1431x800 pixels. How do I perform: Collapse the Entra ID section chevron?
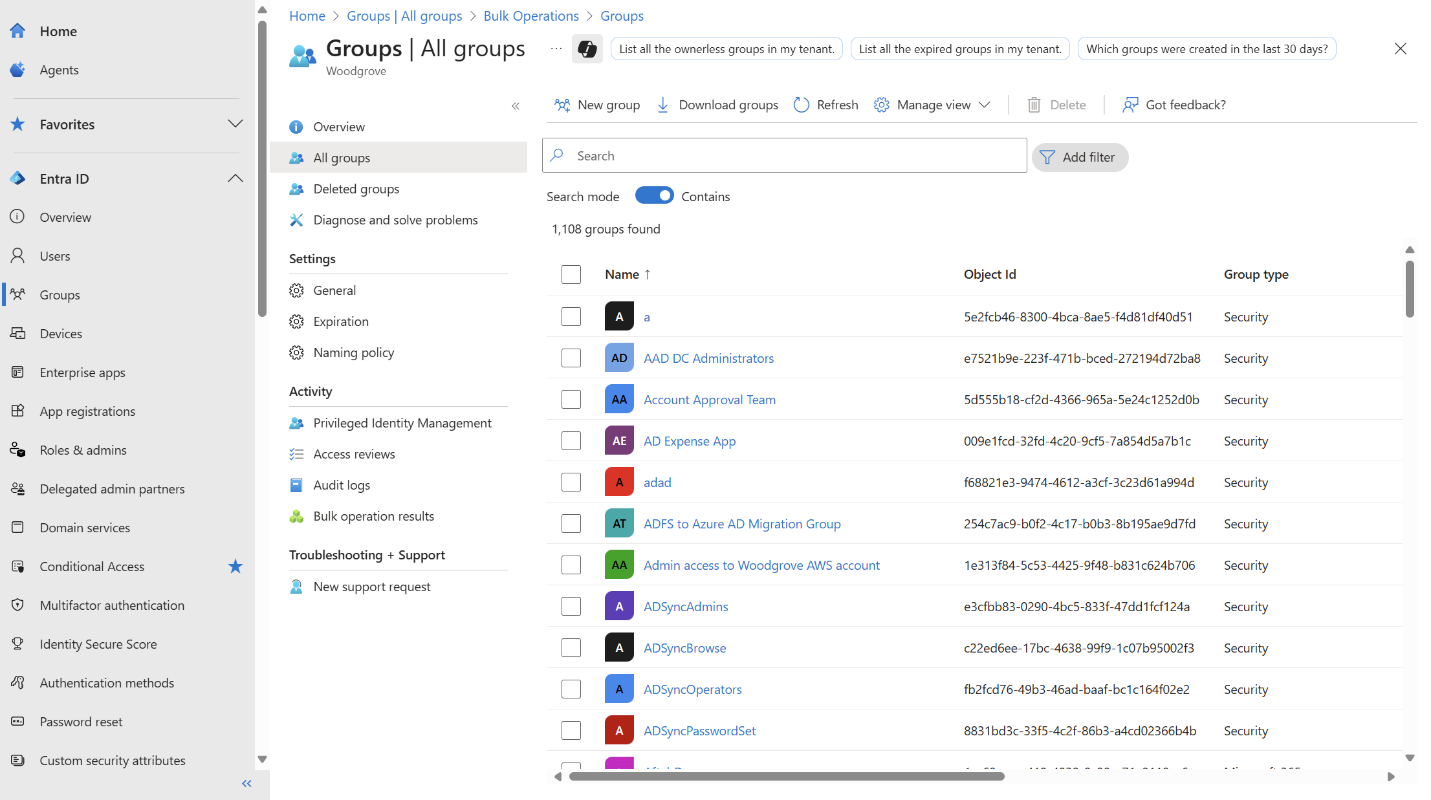(235, 178)
